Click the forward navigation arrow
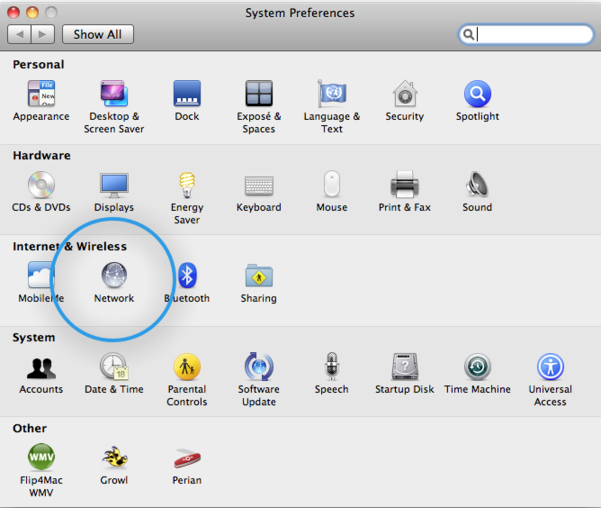The image size is (601, 508). [x=43, y=34]
